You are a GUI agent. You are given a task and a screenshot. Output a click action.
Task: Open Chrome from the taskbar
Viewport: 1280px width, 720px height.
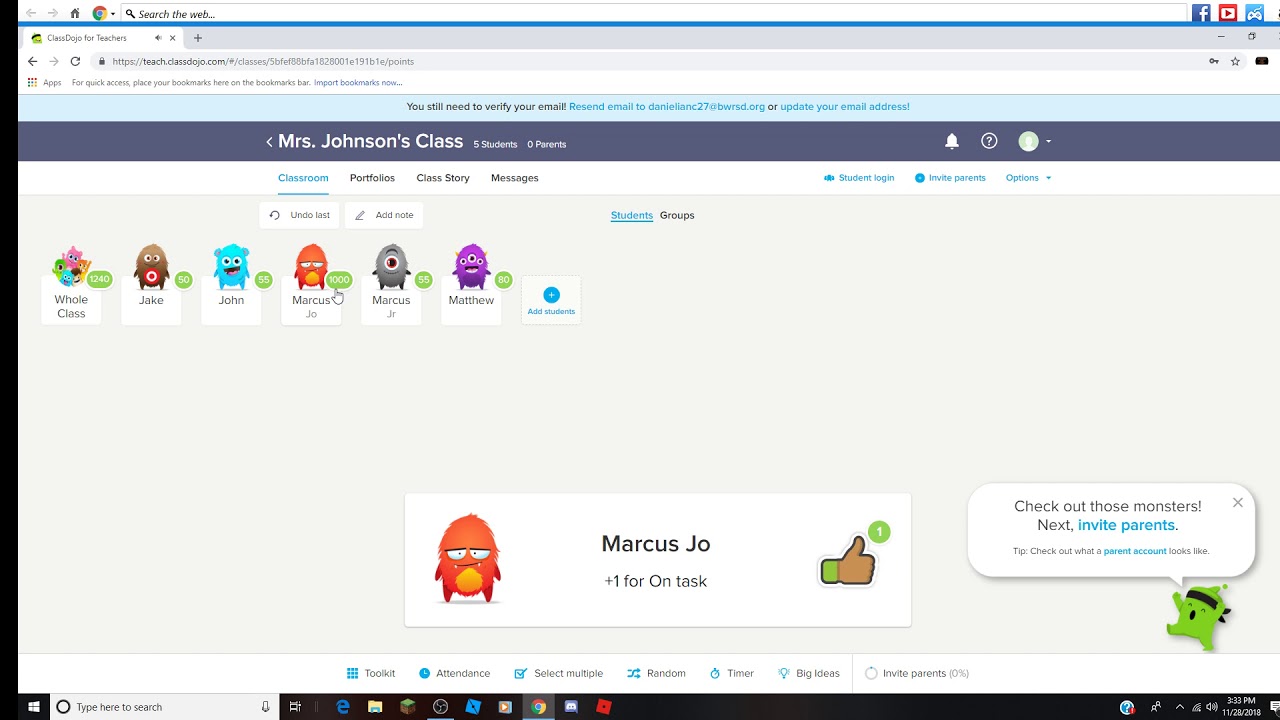[538, 707]
